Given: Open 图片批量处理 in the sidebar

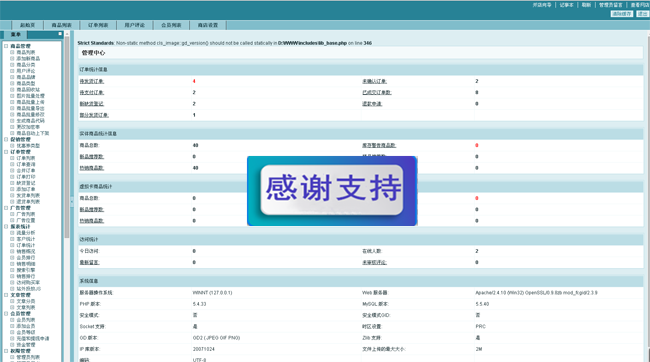Looking at the screenshot, I should point(30,96).
